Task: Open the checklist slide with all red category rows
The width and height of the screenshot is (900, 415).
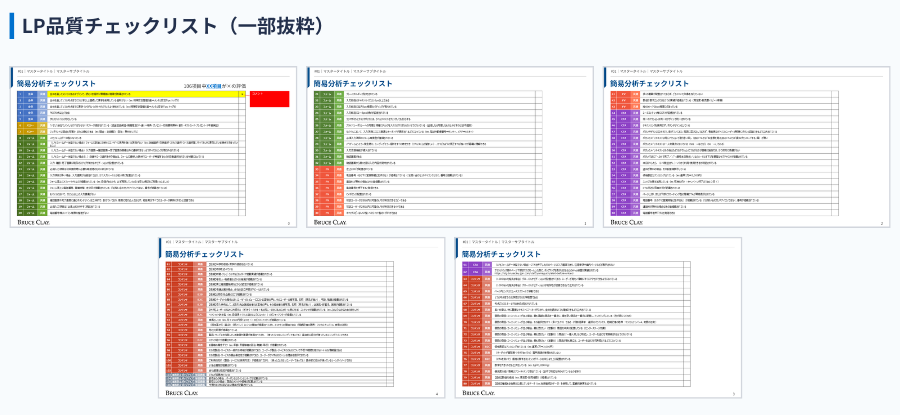Action: [301, 317]
